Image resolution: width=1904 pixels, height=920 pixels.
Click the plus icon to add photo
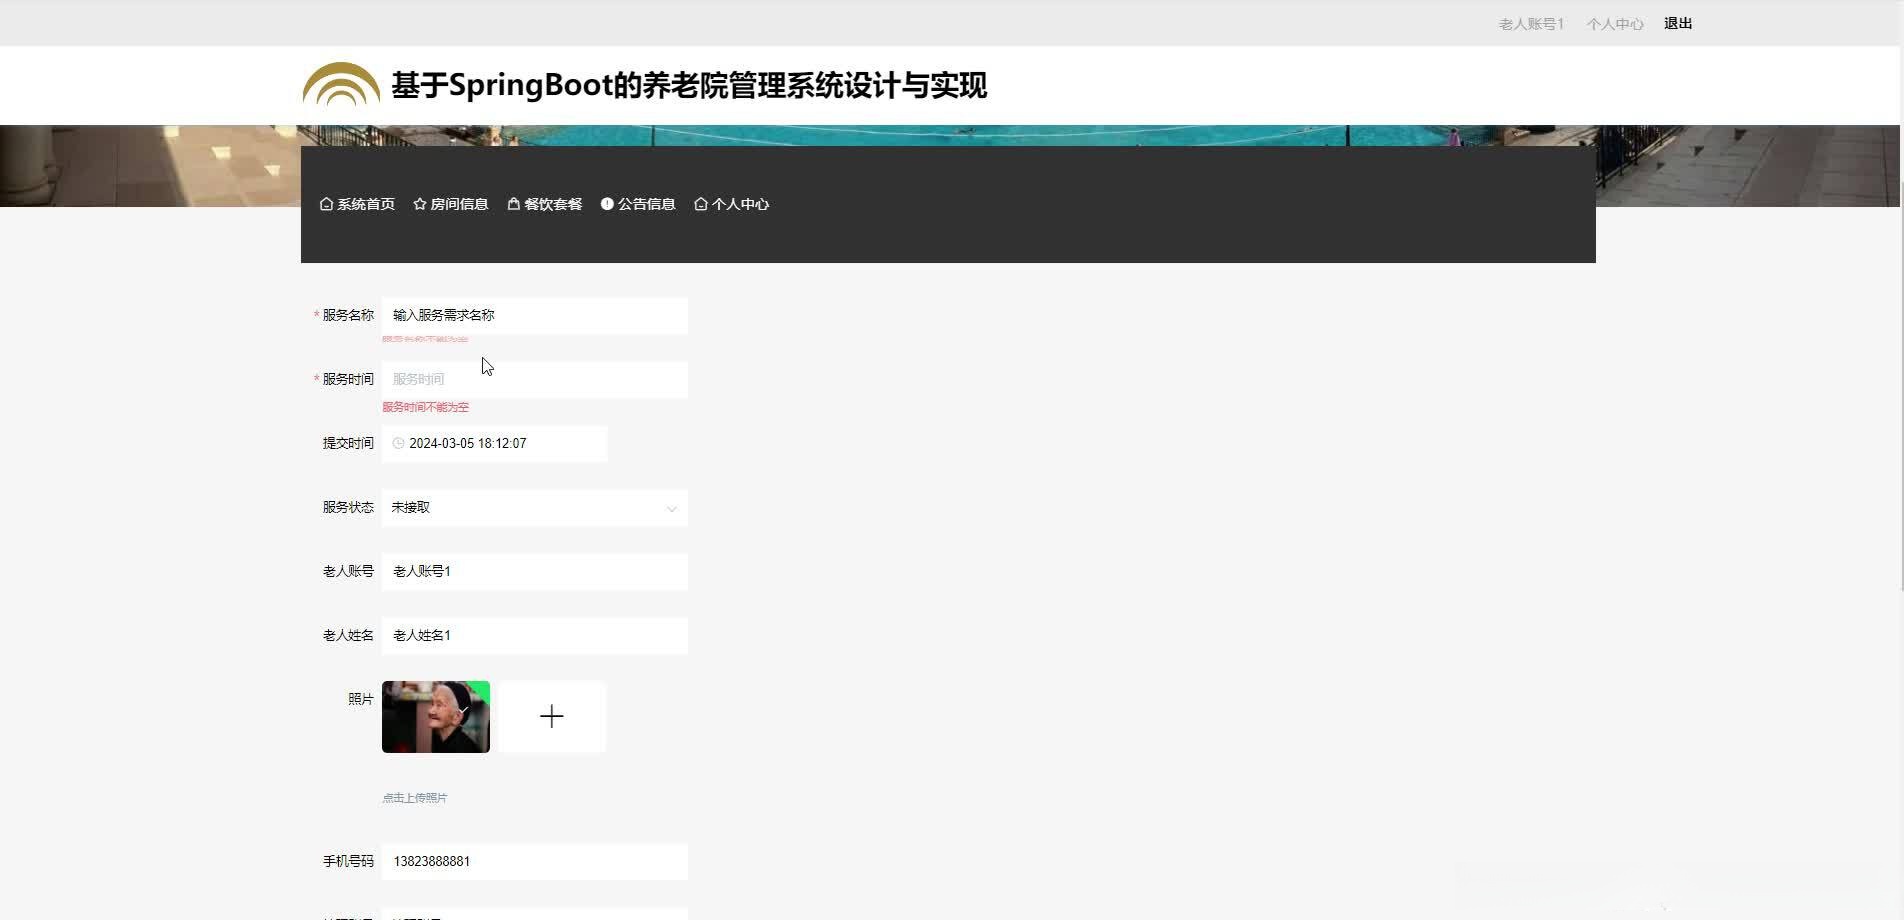tap(552, 716)
